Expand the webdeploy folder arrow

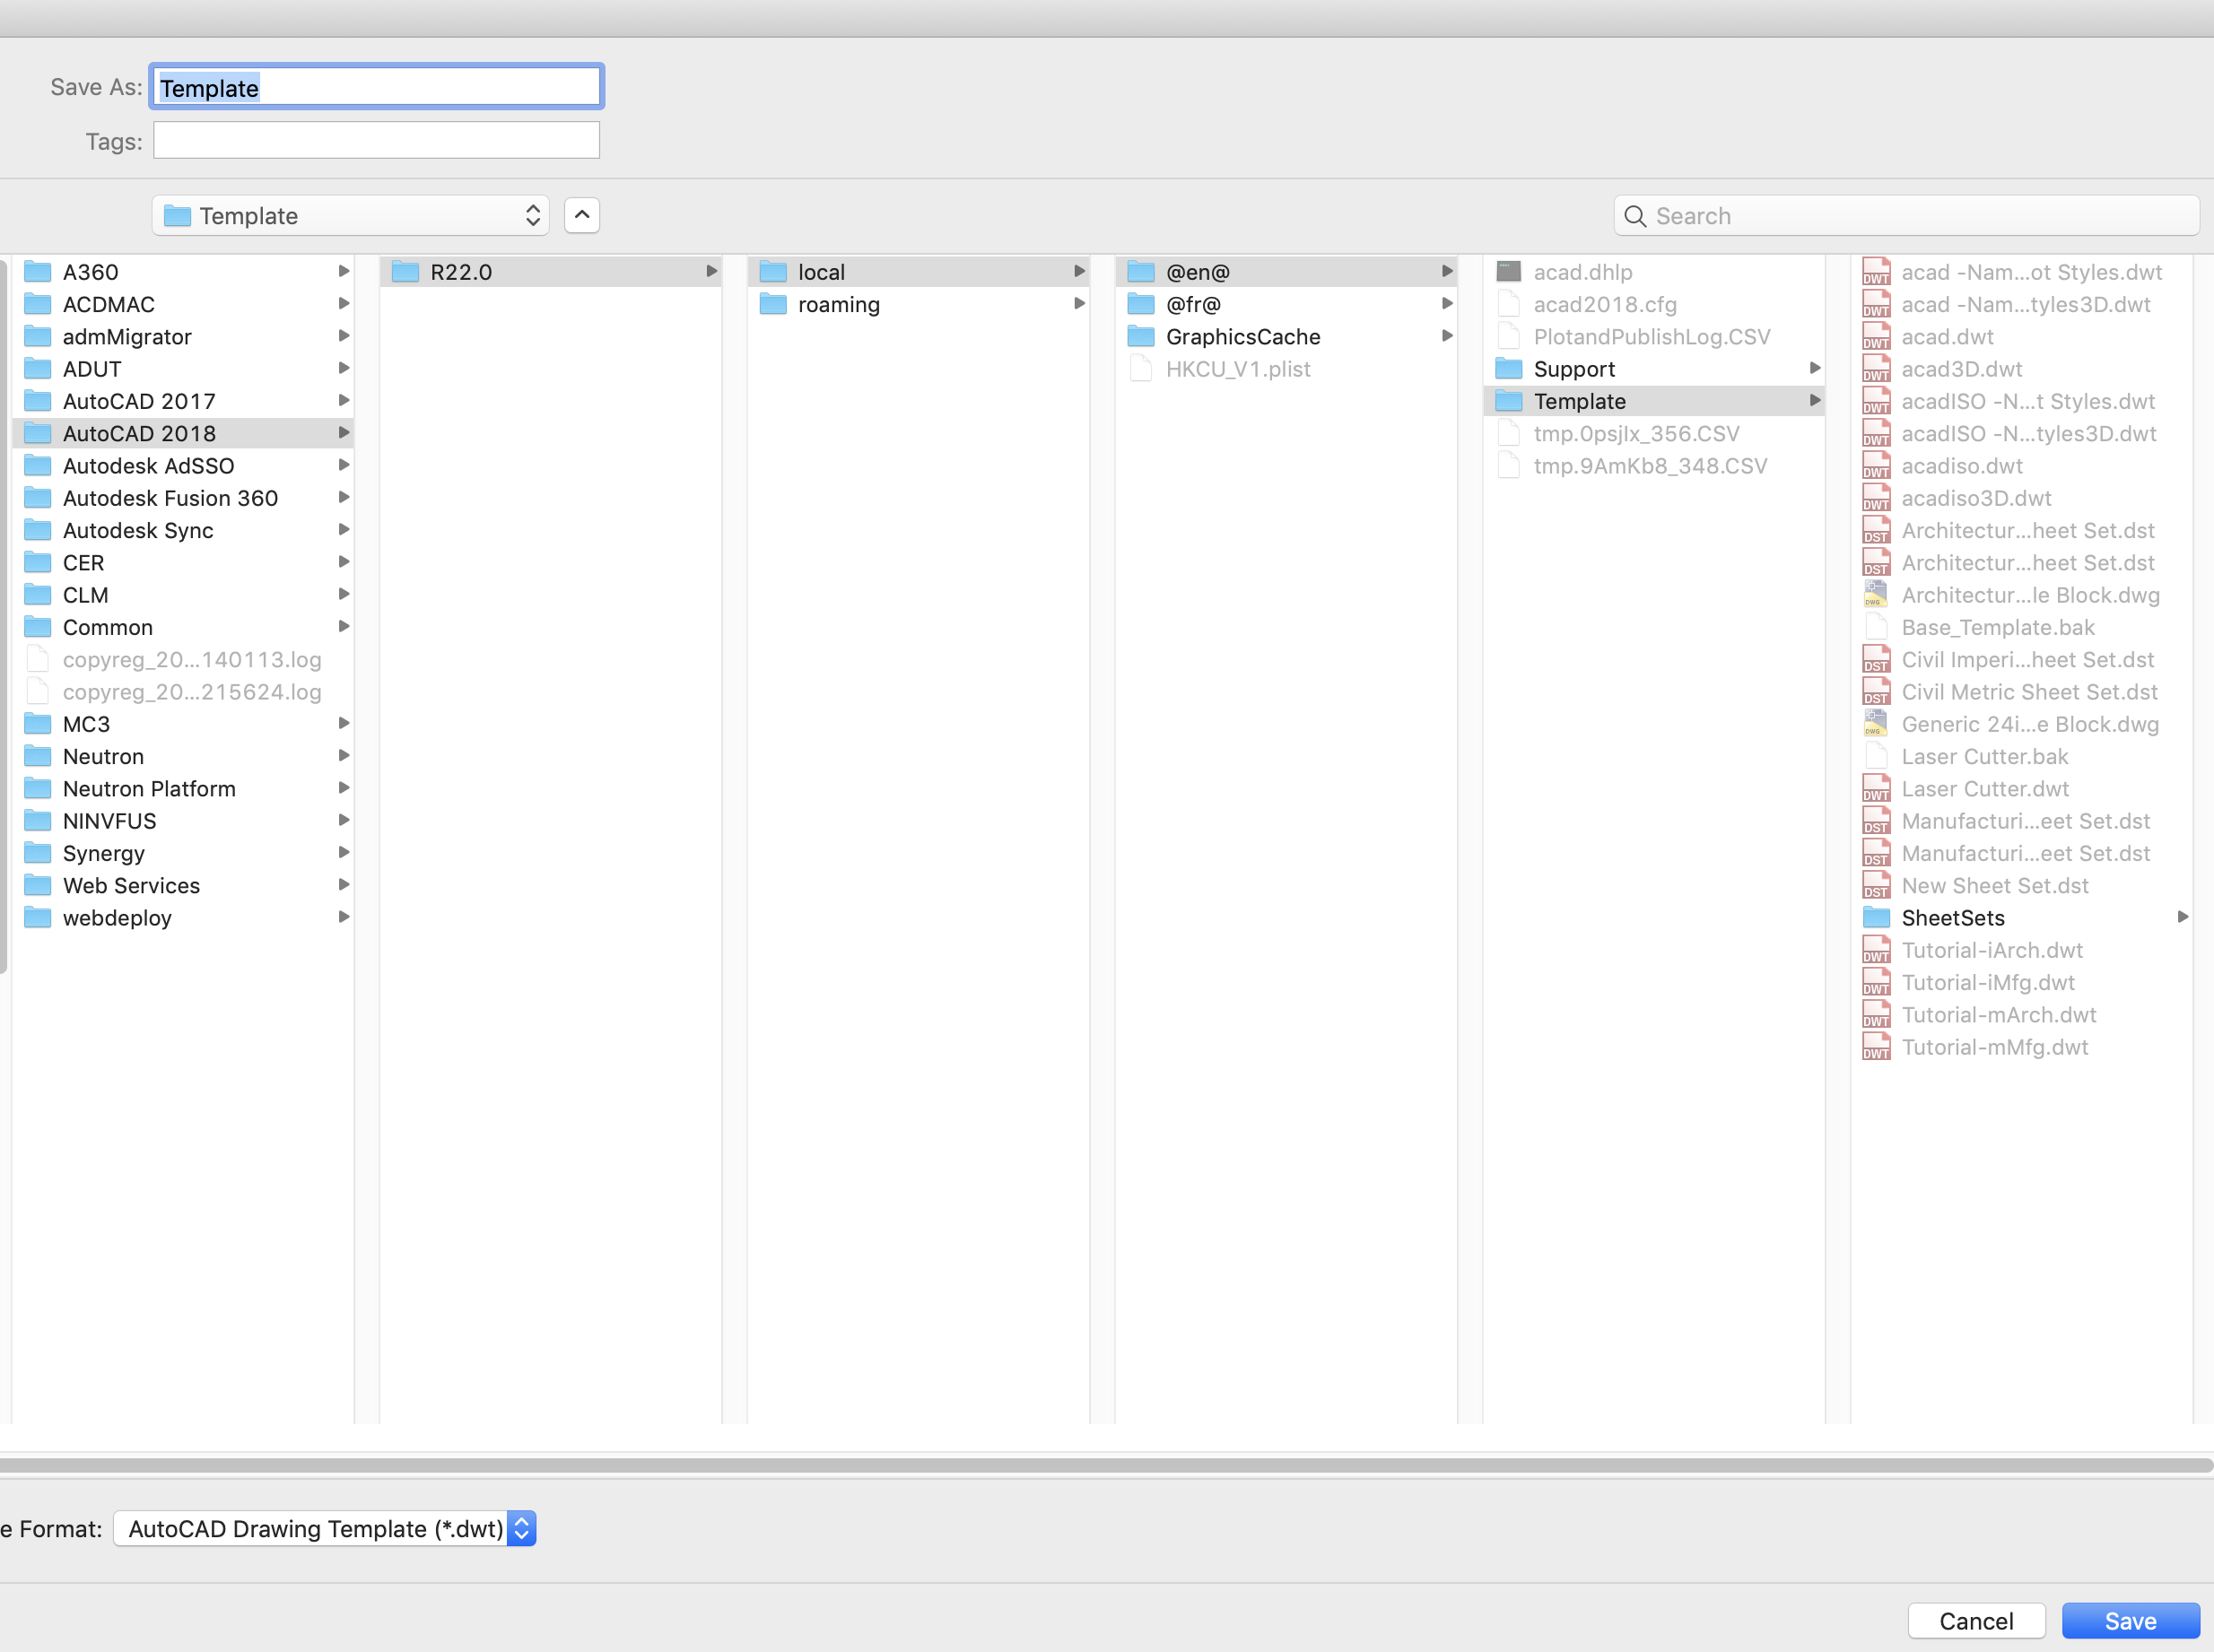coord(344,918)
